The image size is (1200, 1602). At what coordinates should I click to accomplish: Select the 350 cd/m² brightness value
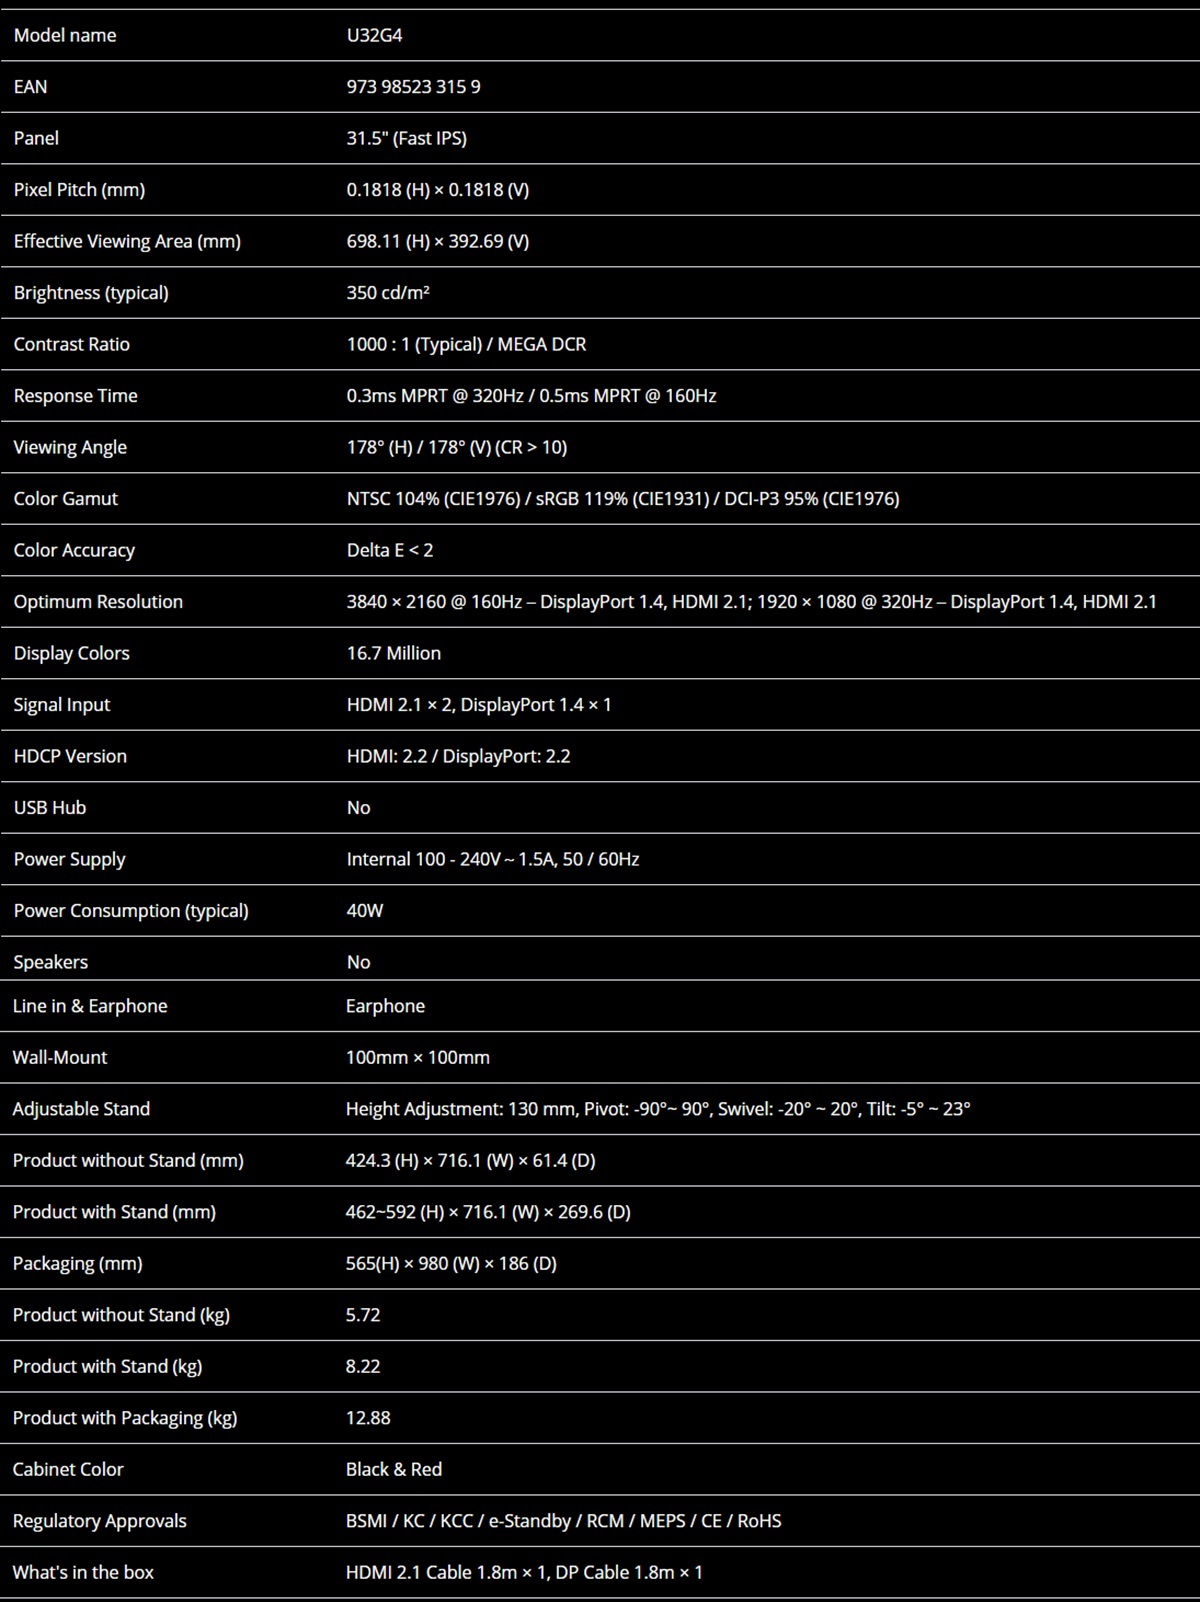[x=388, y=293]
